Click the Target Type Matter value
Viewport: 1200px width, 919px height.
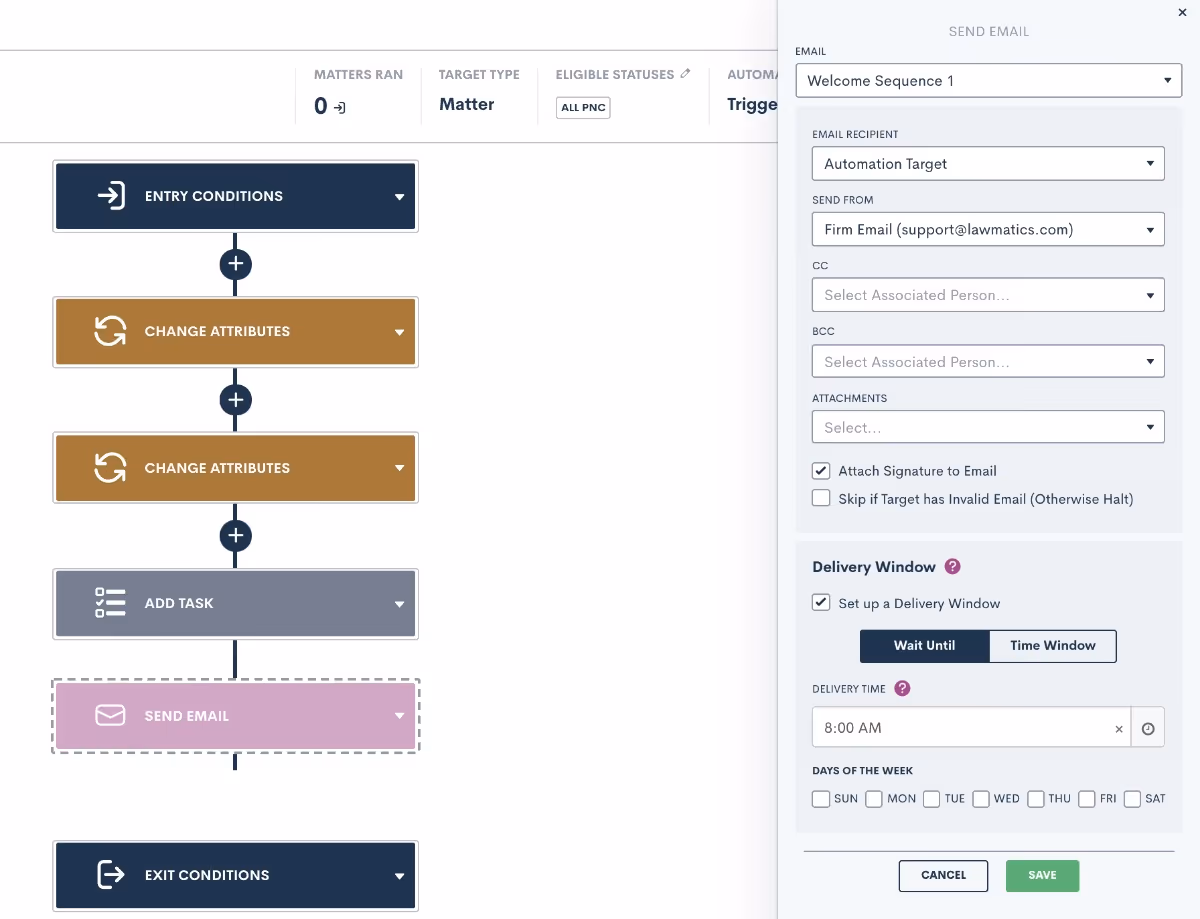point(467,104)
